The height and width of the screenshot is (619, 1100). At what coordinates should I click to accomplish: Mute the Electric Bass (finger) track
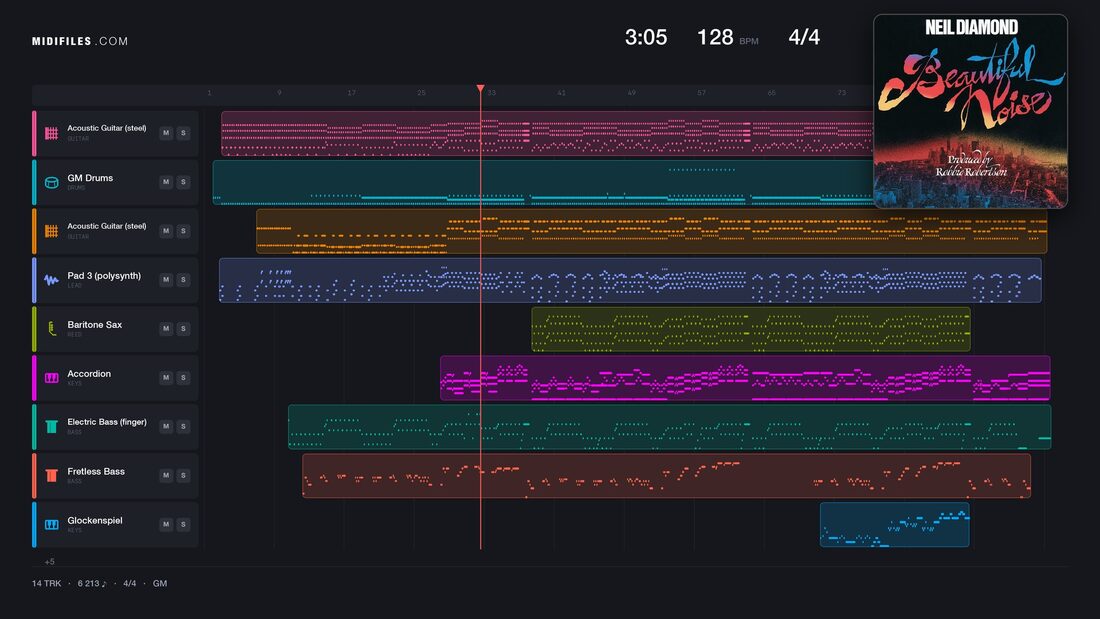click(x=166, y=426)
